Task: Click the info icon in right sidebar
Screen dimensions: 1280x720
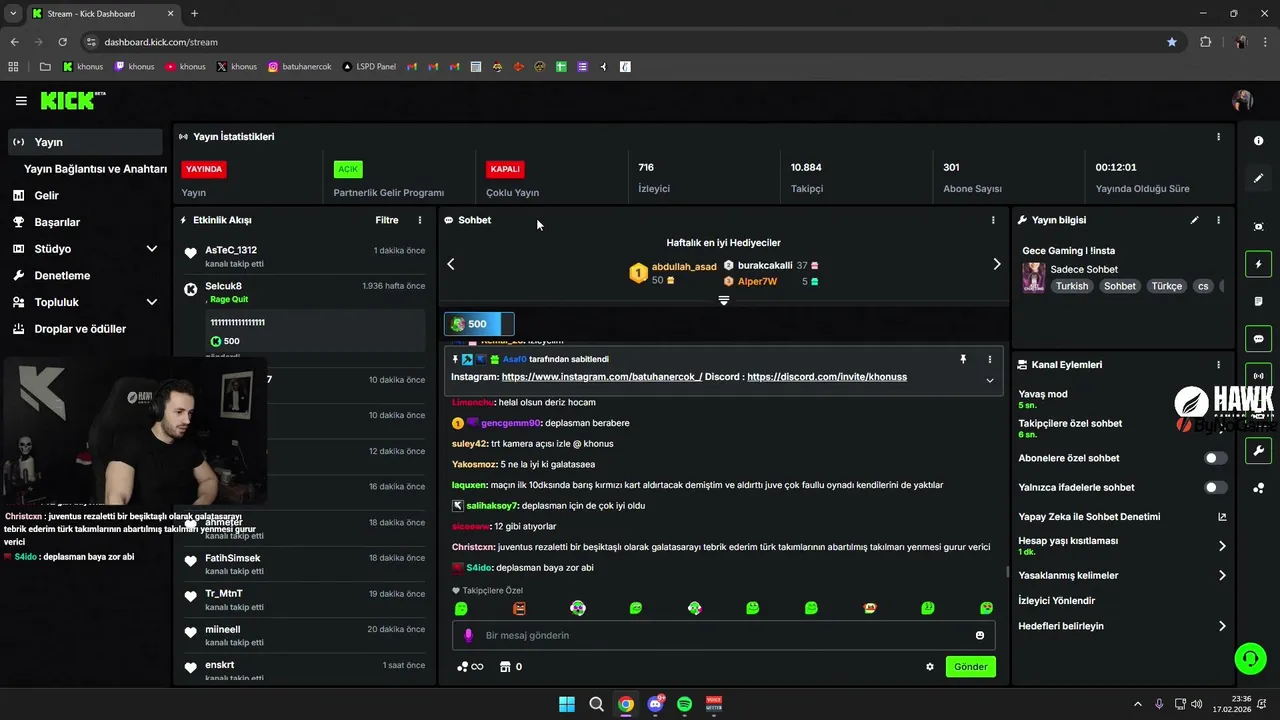Action: [1258, 141]
